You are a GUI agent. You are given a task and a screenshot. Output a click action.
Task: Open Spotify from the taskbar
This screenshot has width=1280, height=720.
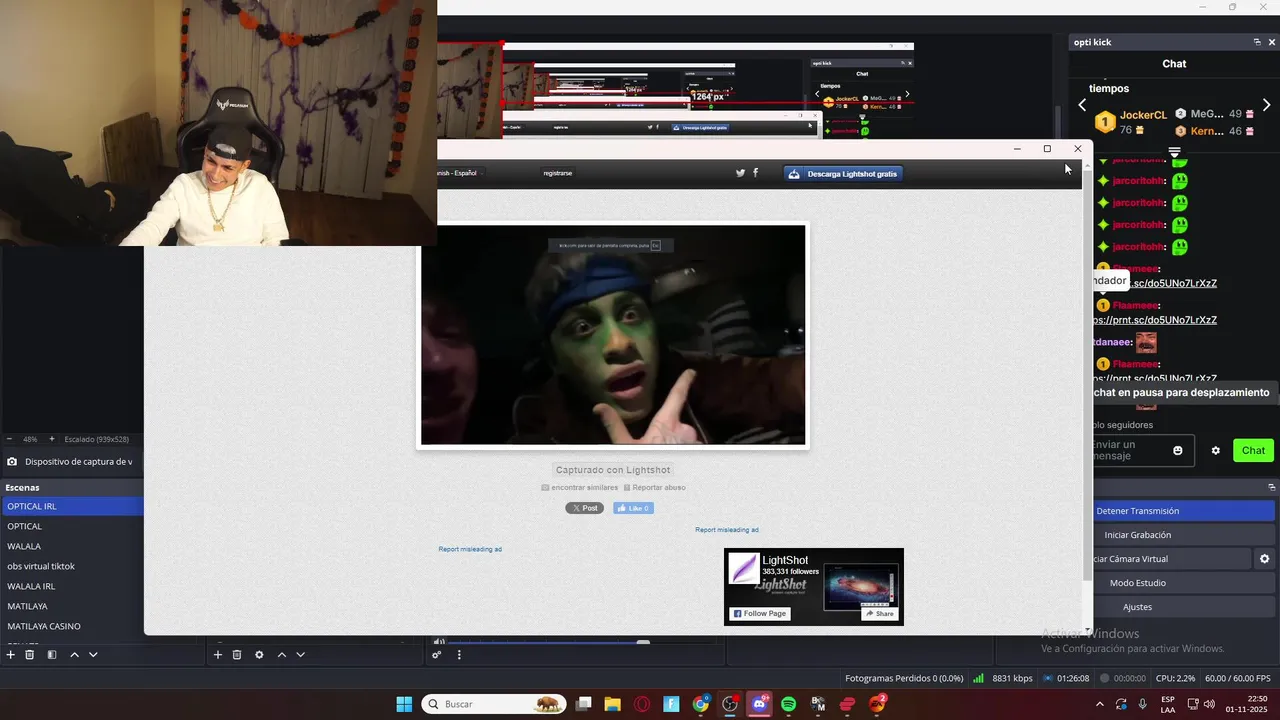[x=788, y=704]
